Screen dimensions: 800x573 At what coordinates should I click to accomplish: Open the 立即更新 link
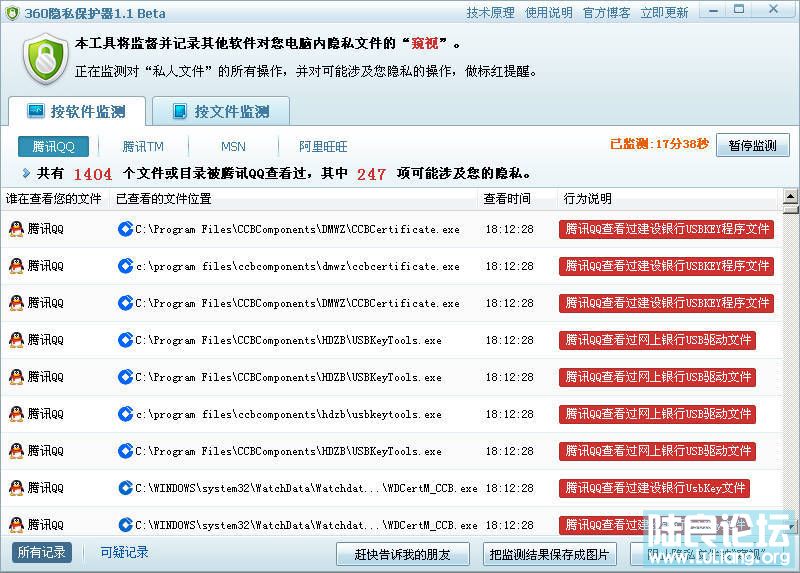664,13
